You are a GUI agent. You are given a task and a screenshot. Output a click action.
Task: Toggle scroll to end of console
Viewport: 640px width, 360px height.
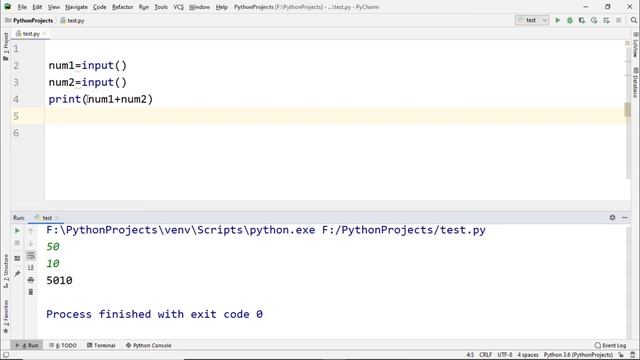[x=31, y=267]
